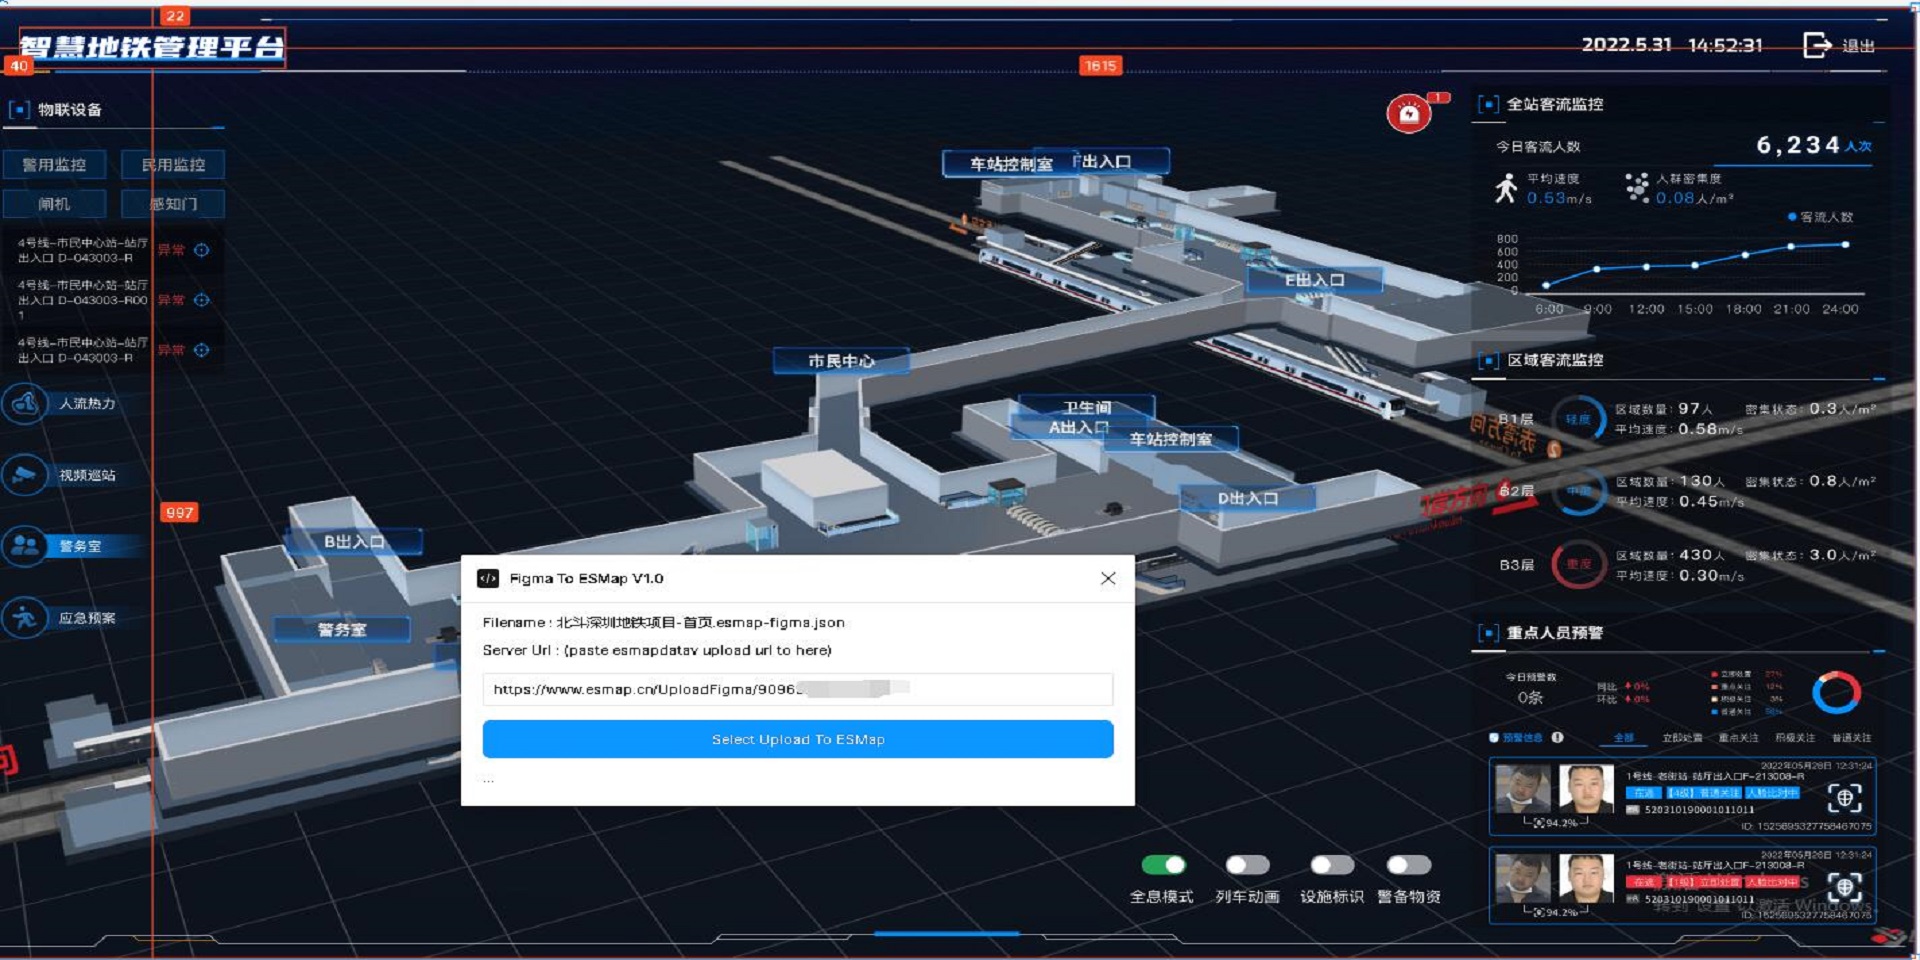Turn on 设施标识 switch

pyautogui.click(x=1332, y=865)
